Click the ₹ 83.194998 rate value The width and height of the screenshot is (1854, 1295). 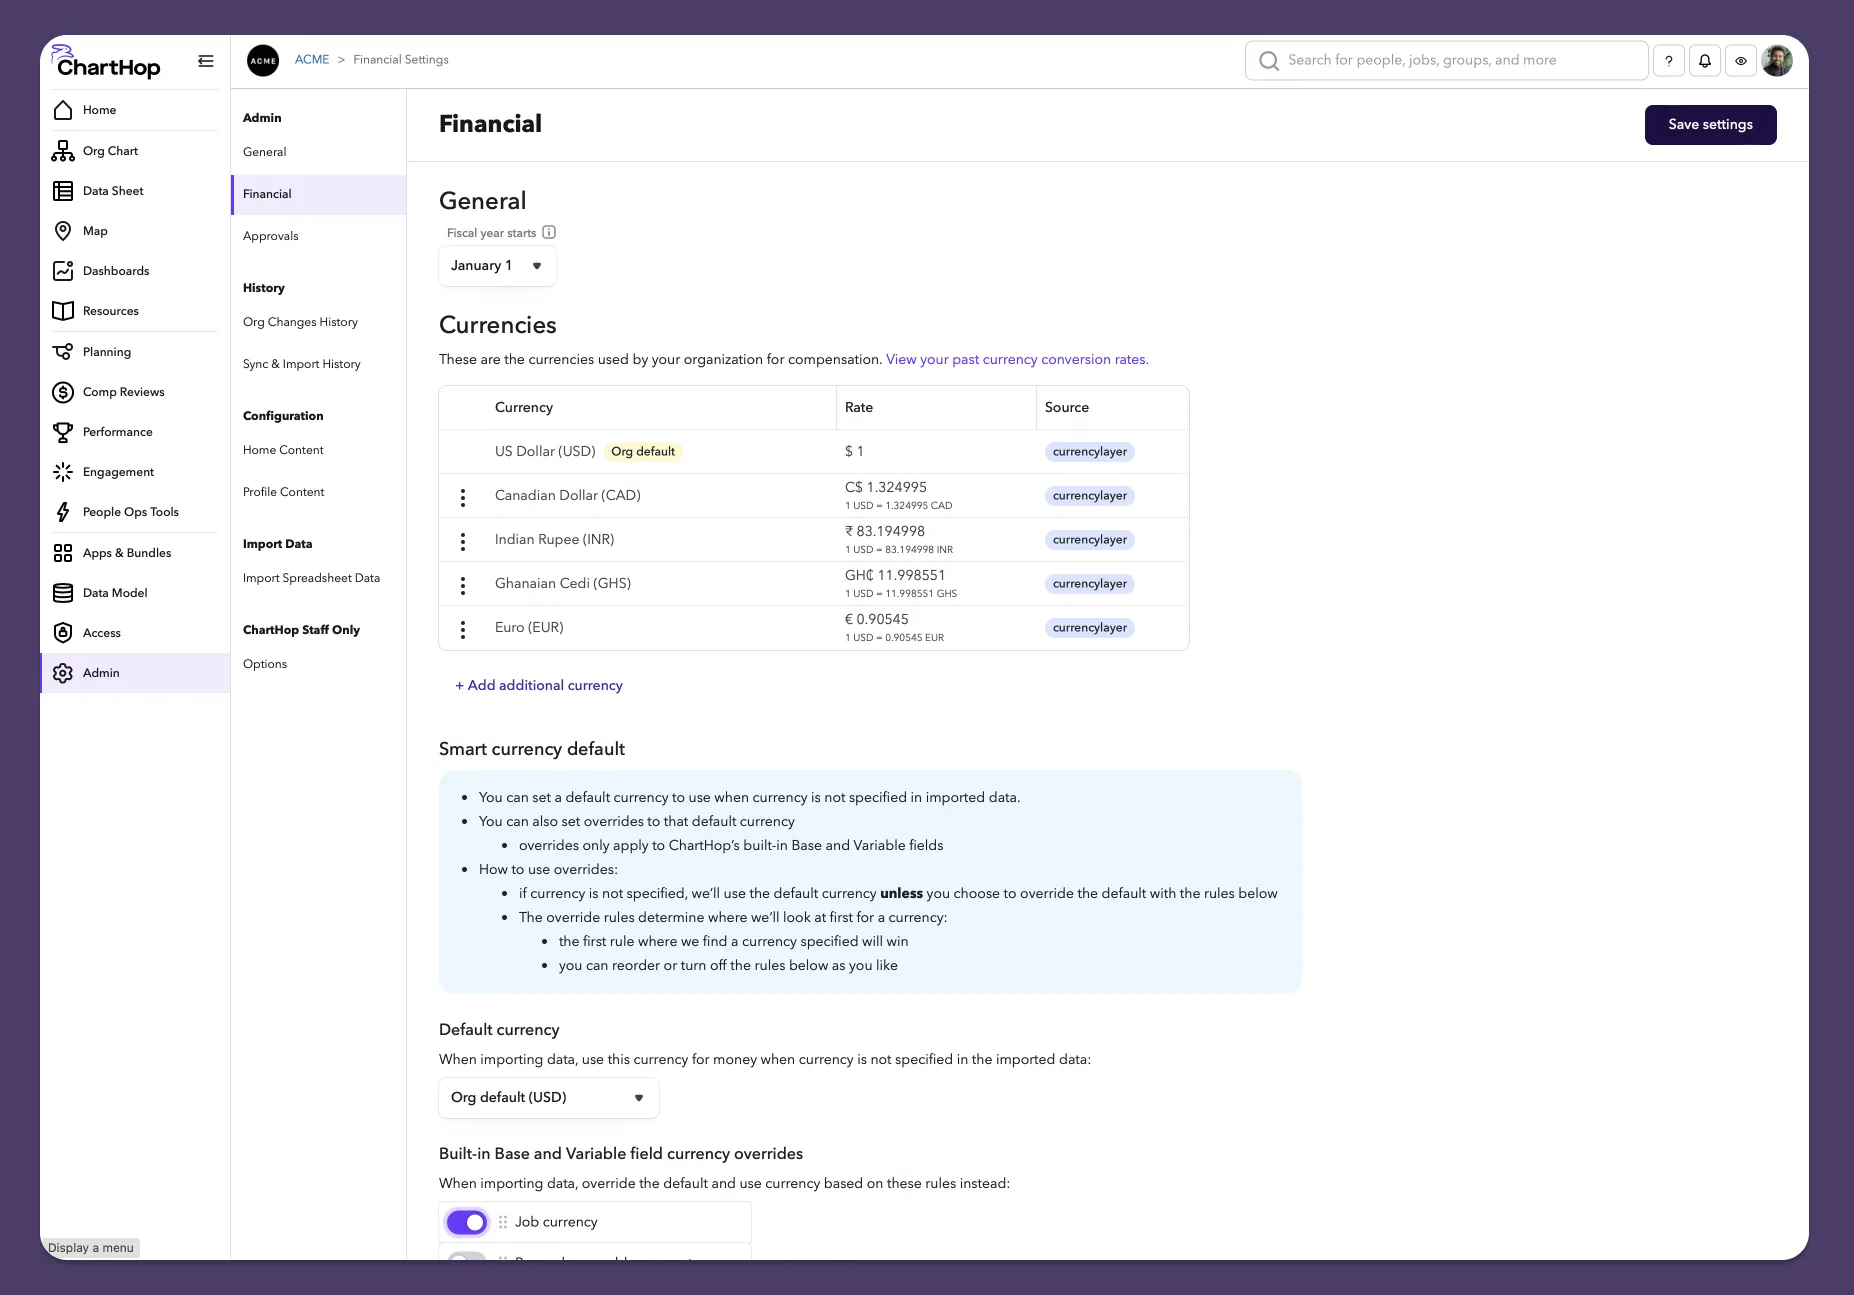click(884, 531)
